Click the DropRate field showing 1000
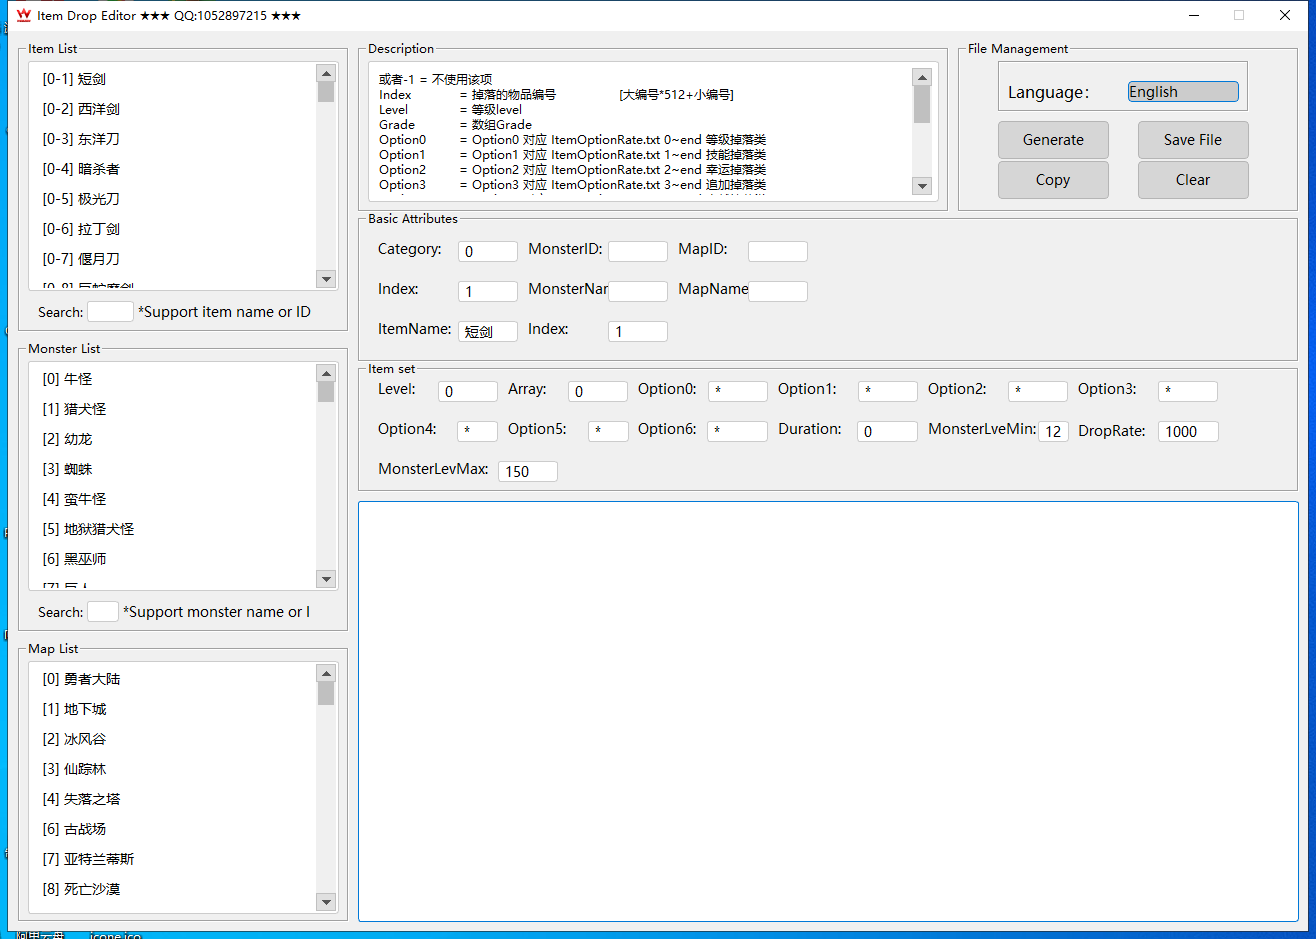Viewport: 1316px width, 939px height. (x=1188, y=432)
